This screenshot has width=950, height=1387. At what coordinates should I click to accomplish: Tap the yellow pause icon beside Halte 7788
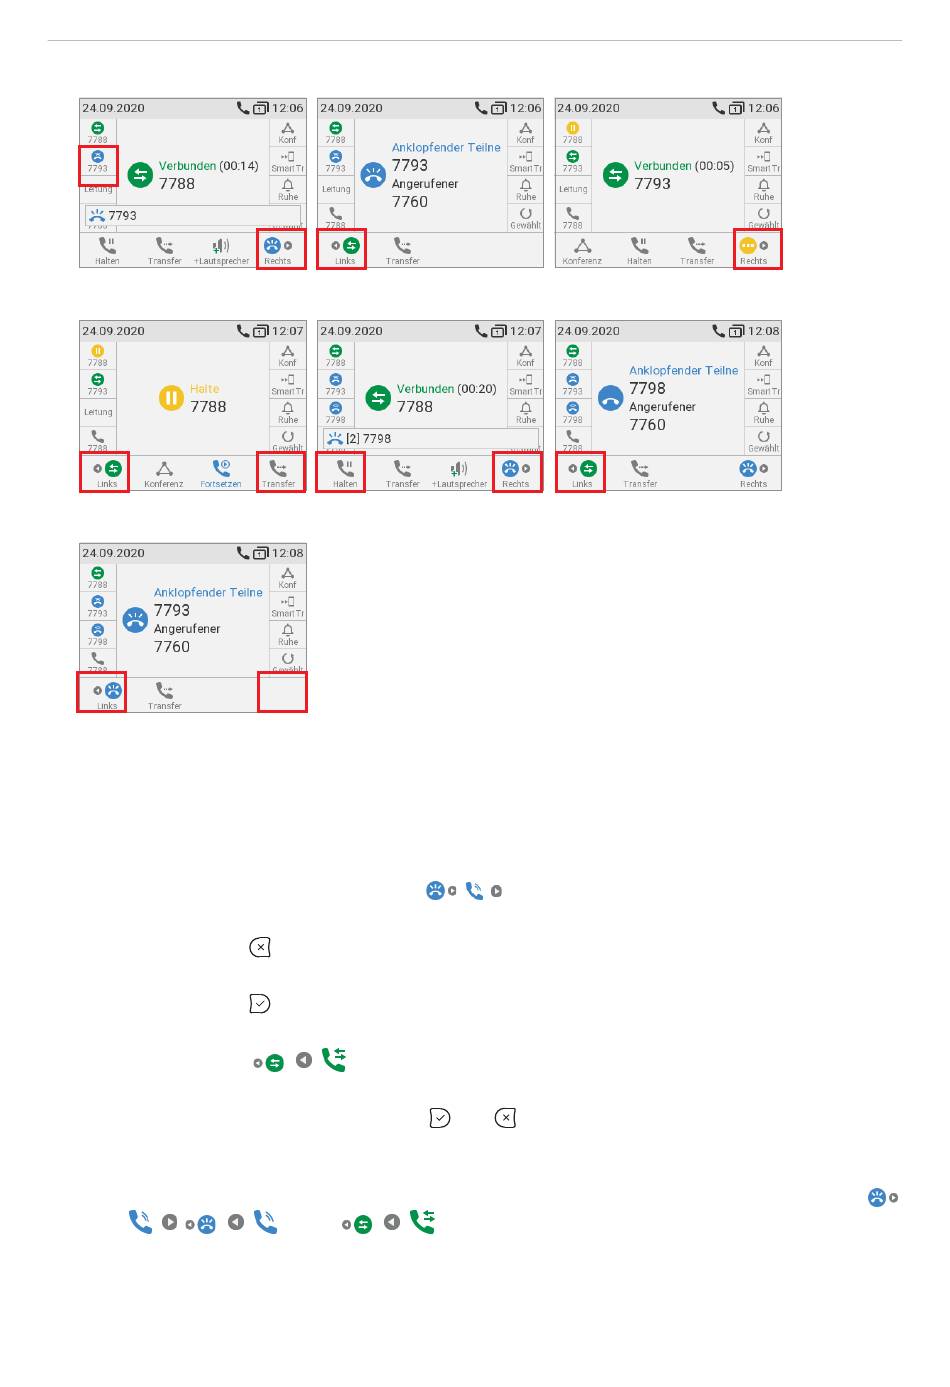pos(171,398)
